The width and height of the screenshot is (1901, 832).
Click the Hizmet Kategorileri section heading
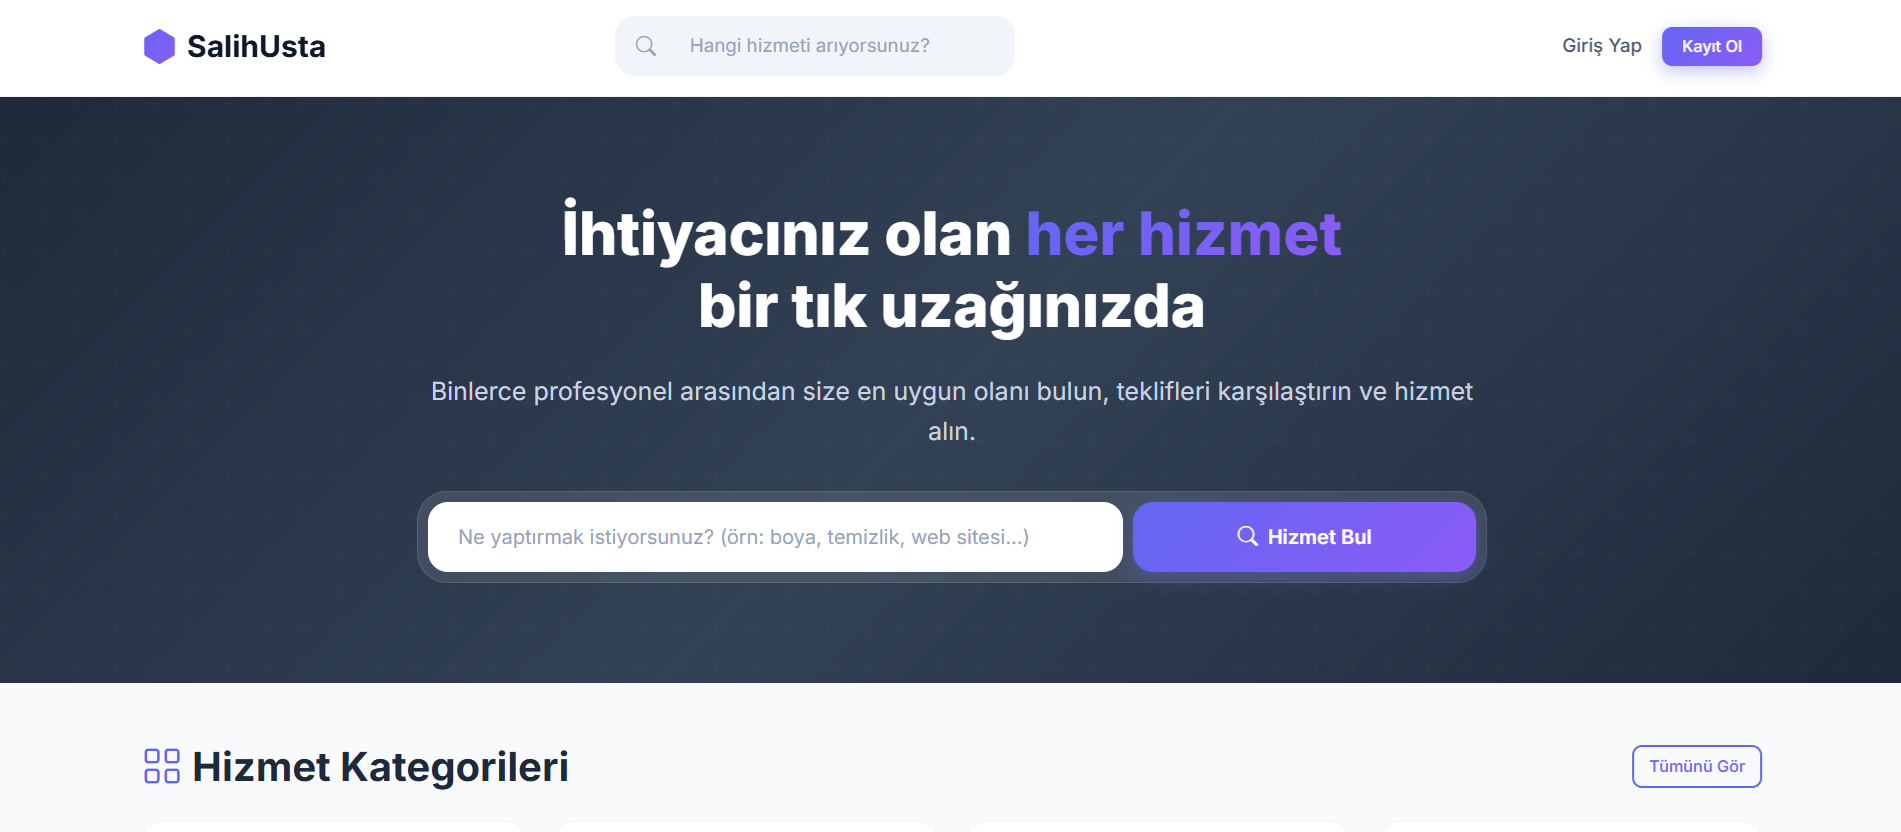380,767
